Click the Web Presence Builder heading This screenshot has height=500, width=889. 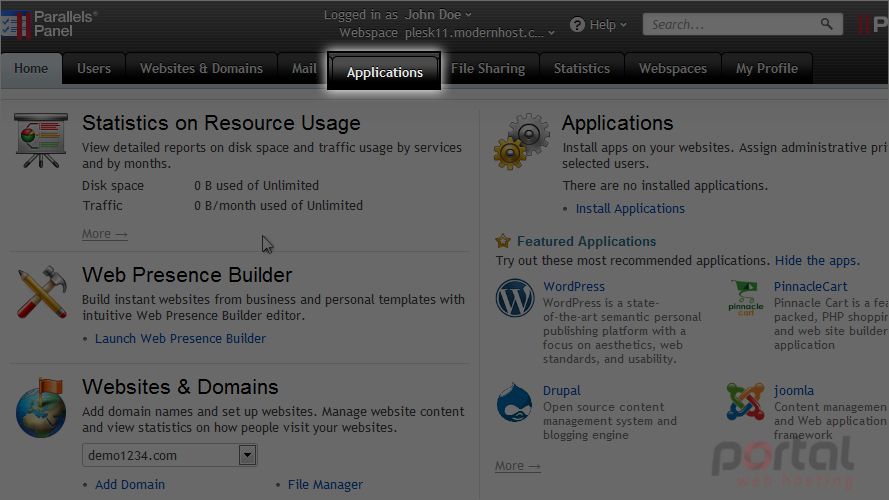coord(187,275)
